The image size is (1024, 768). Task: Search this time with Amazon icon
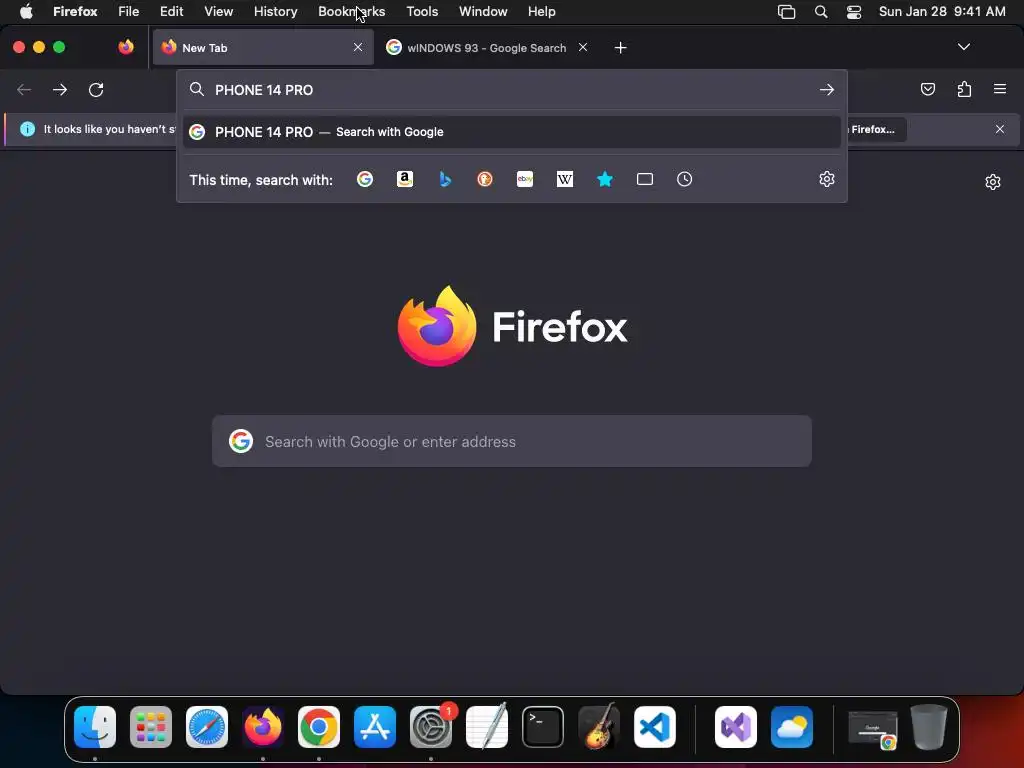pyautogui.click(x=405, y=179)
